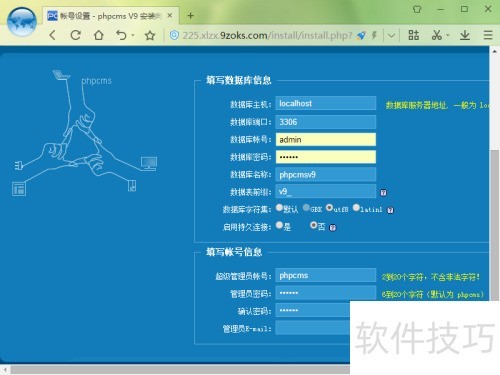The width and height of the screenshot is (500, 375).
Task: Select the utf8 charset radio button
Action: (329, 208)
